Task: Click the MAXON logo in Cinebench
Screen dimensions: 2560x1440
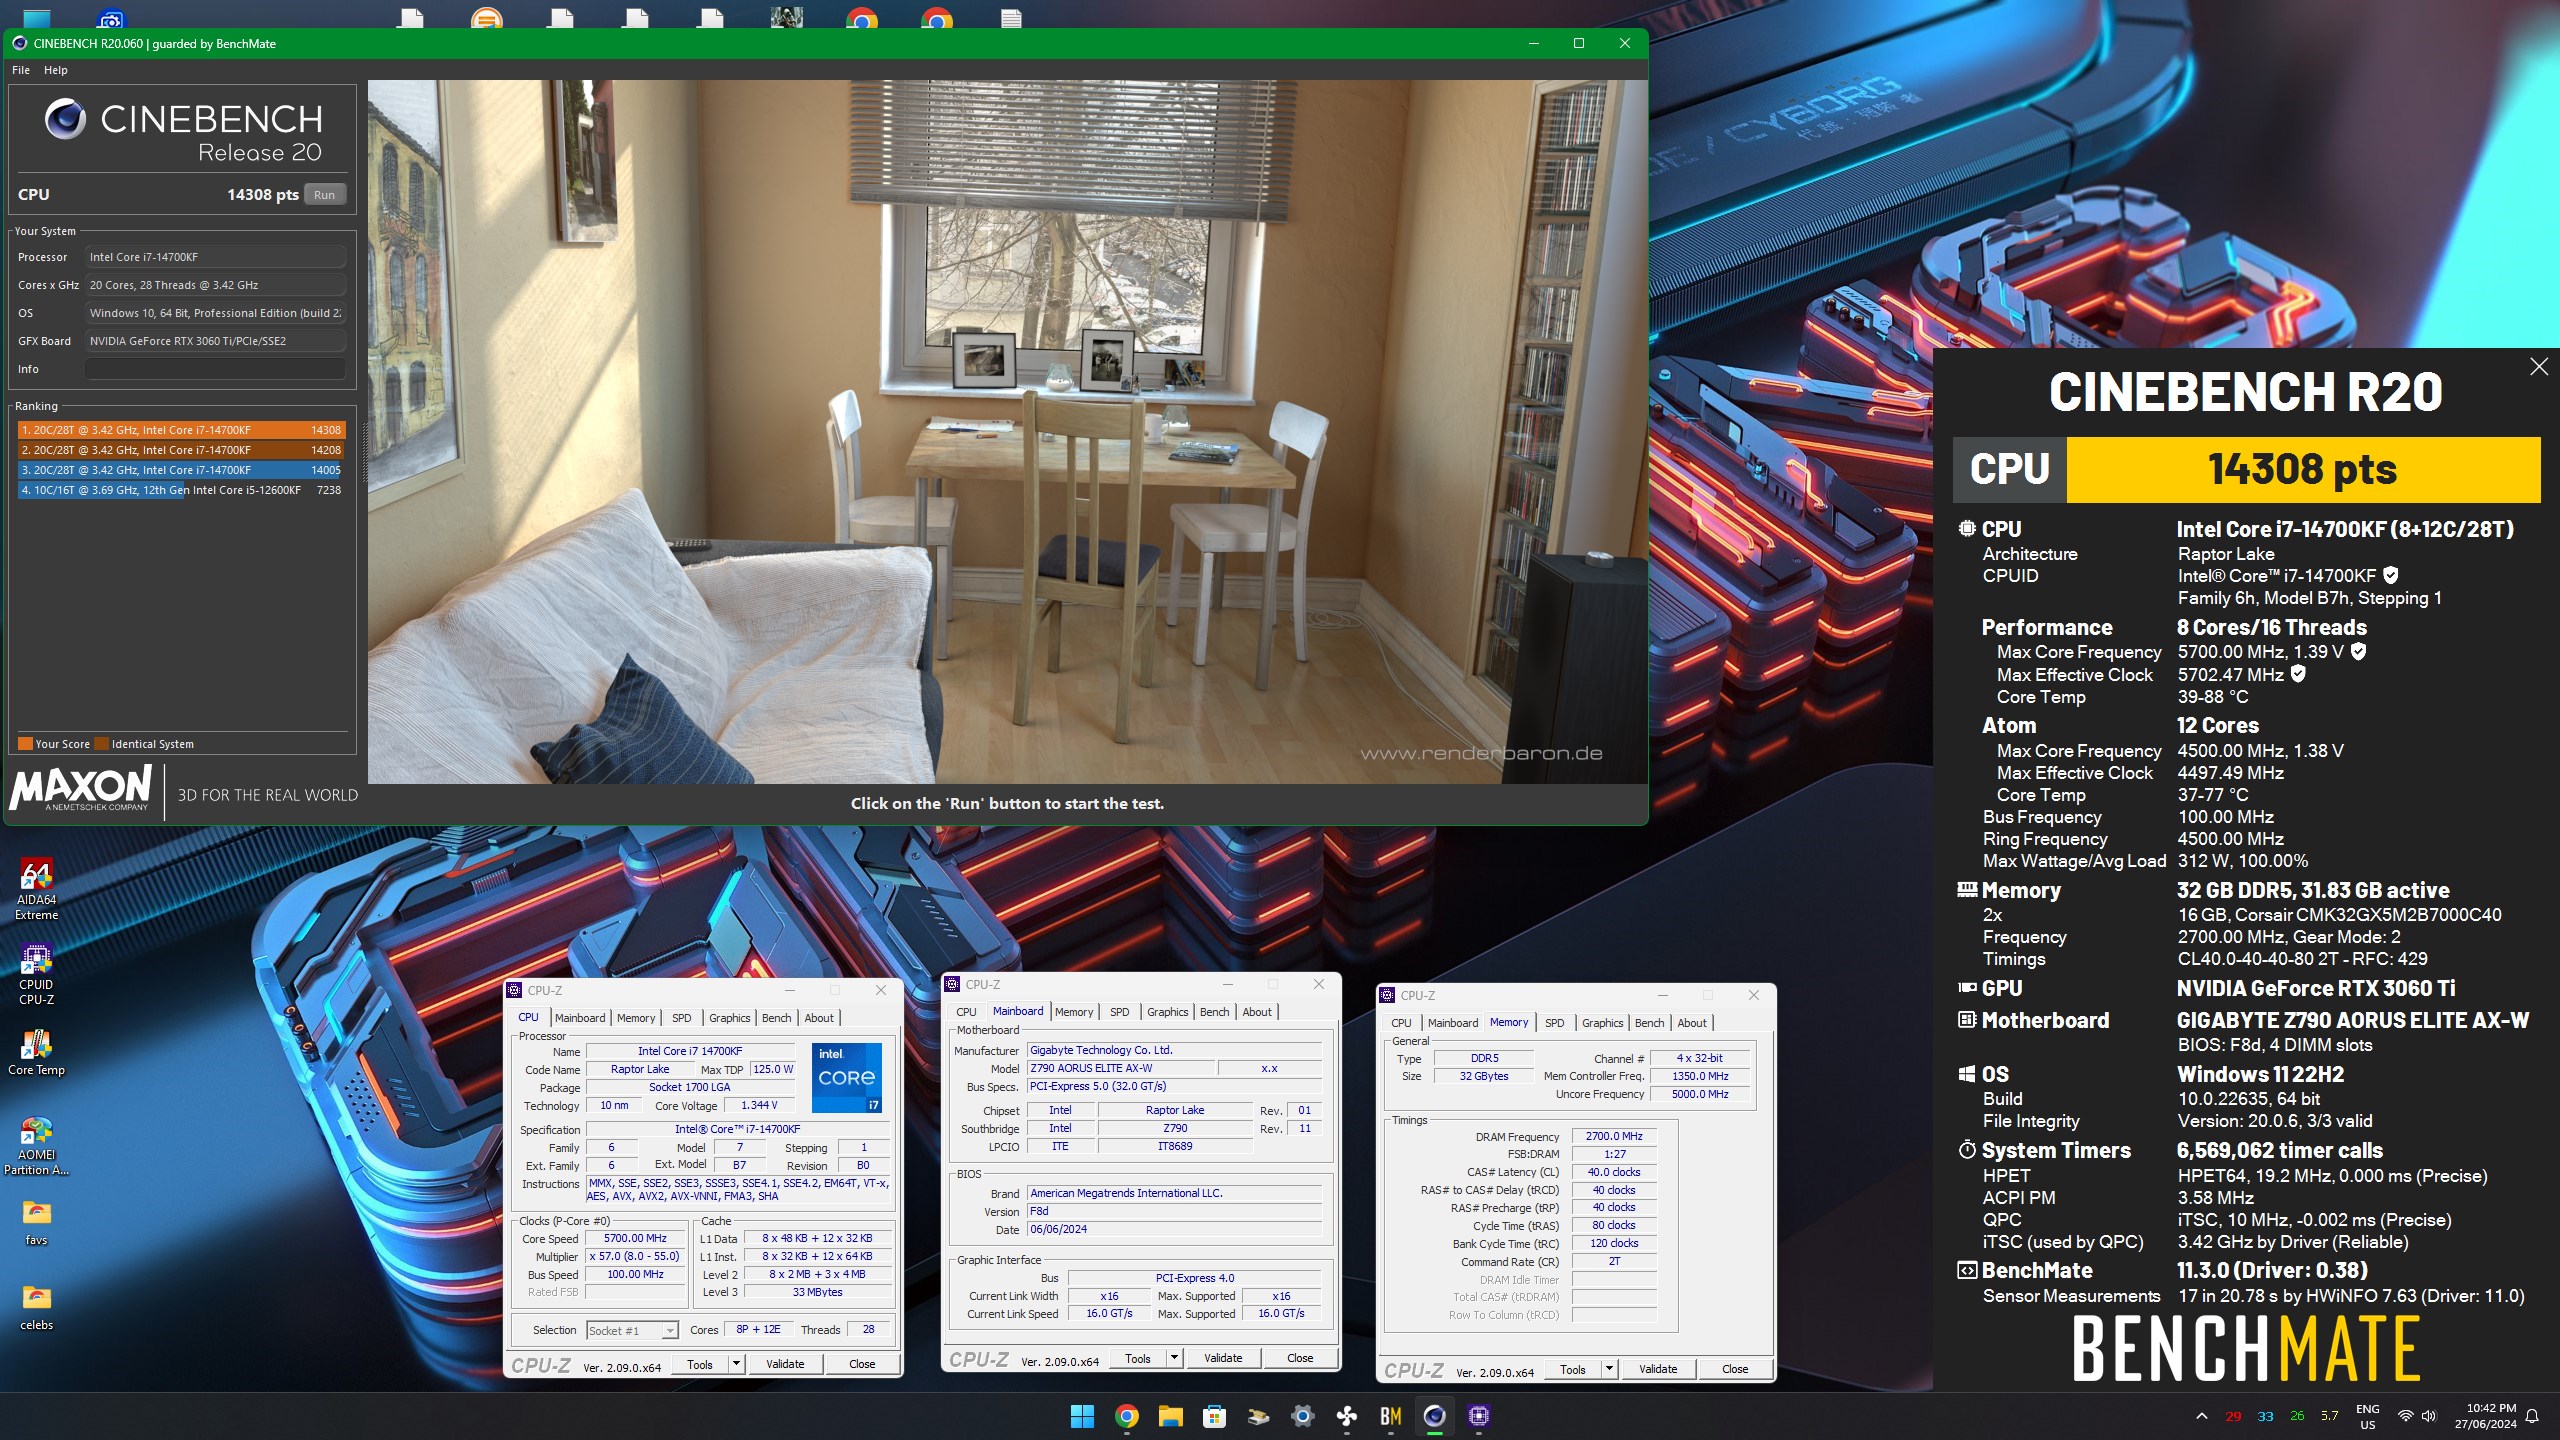Action: point(80,788)
